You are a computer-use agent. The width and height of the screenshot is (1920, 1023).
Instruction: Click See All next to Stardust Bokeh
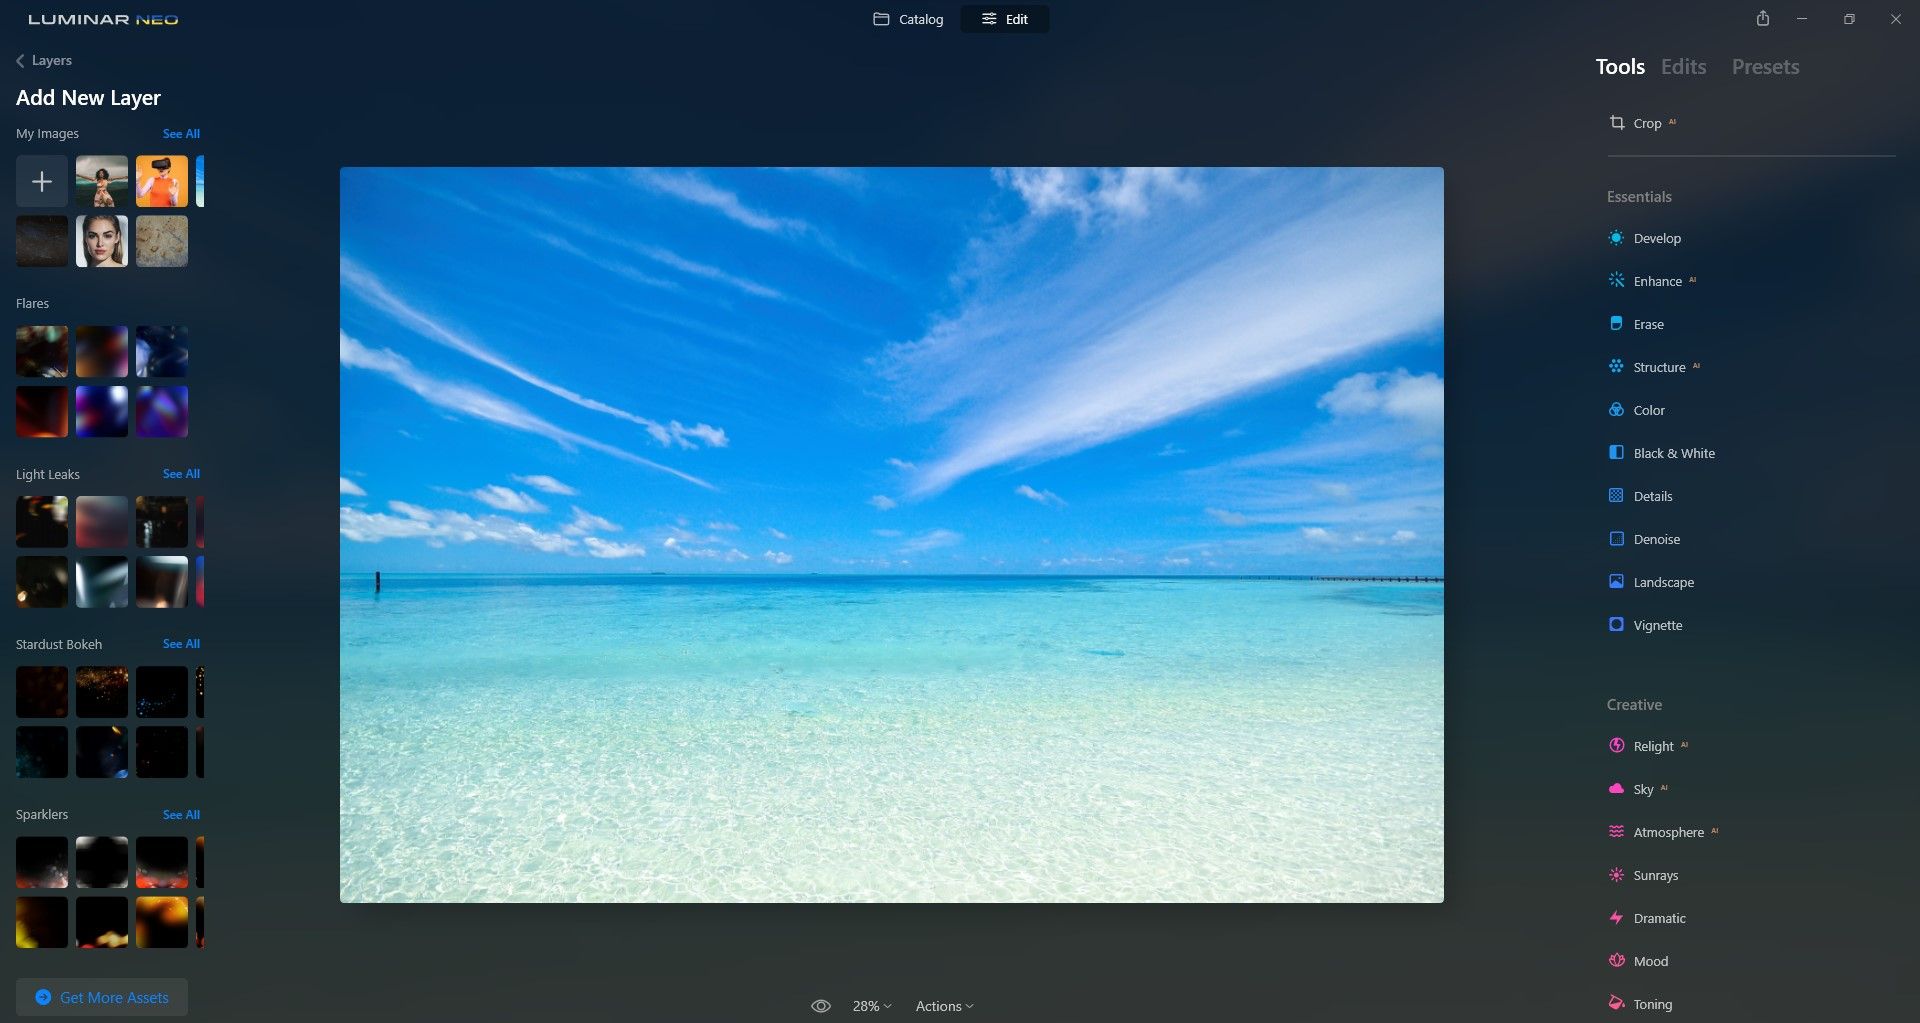tap(181, 644)
